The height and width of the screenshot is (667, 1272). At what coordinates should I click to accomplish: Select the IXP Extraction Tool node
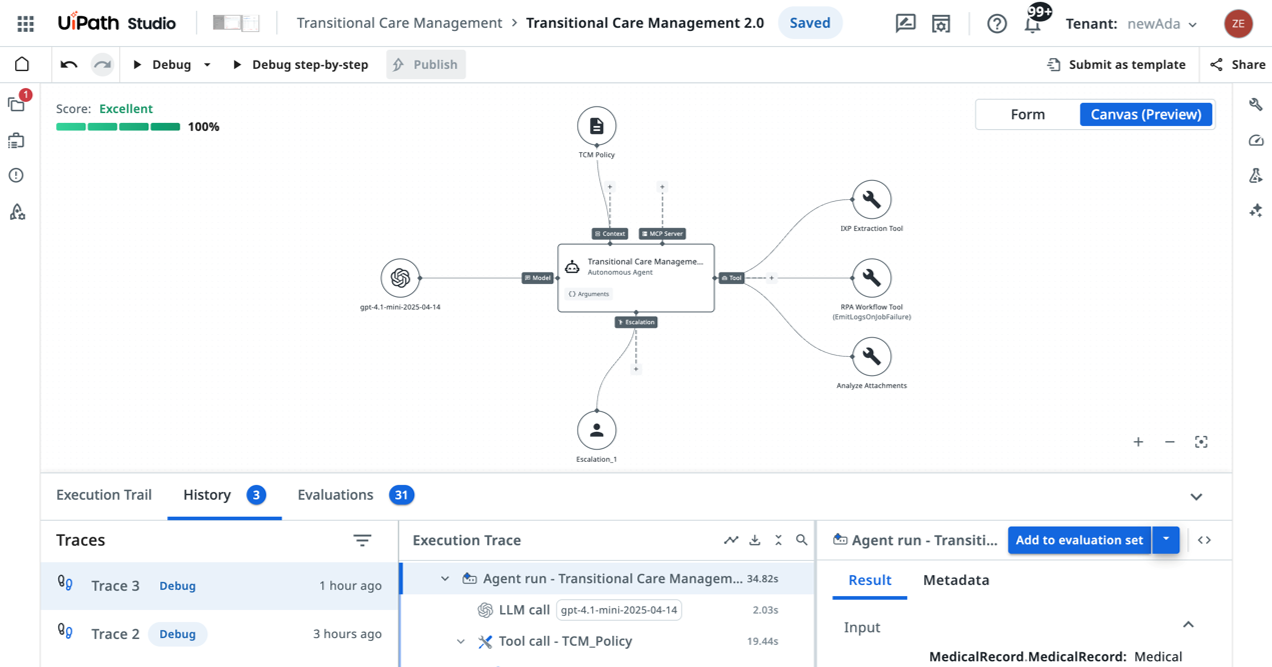[871, 199]
